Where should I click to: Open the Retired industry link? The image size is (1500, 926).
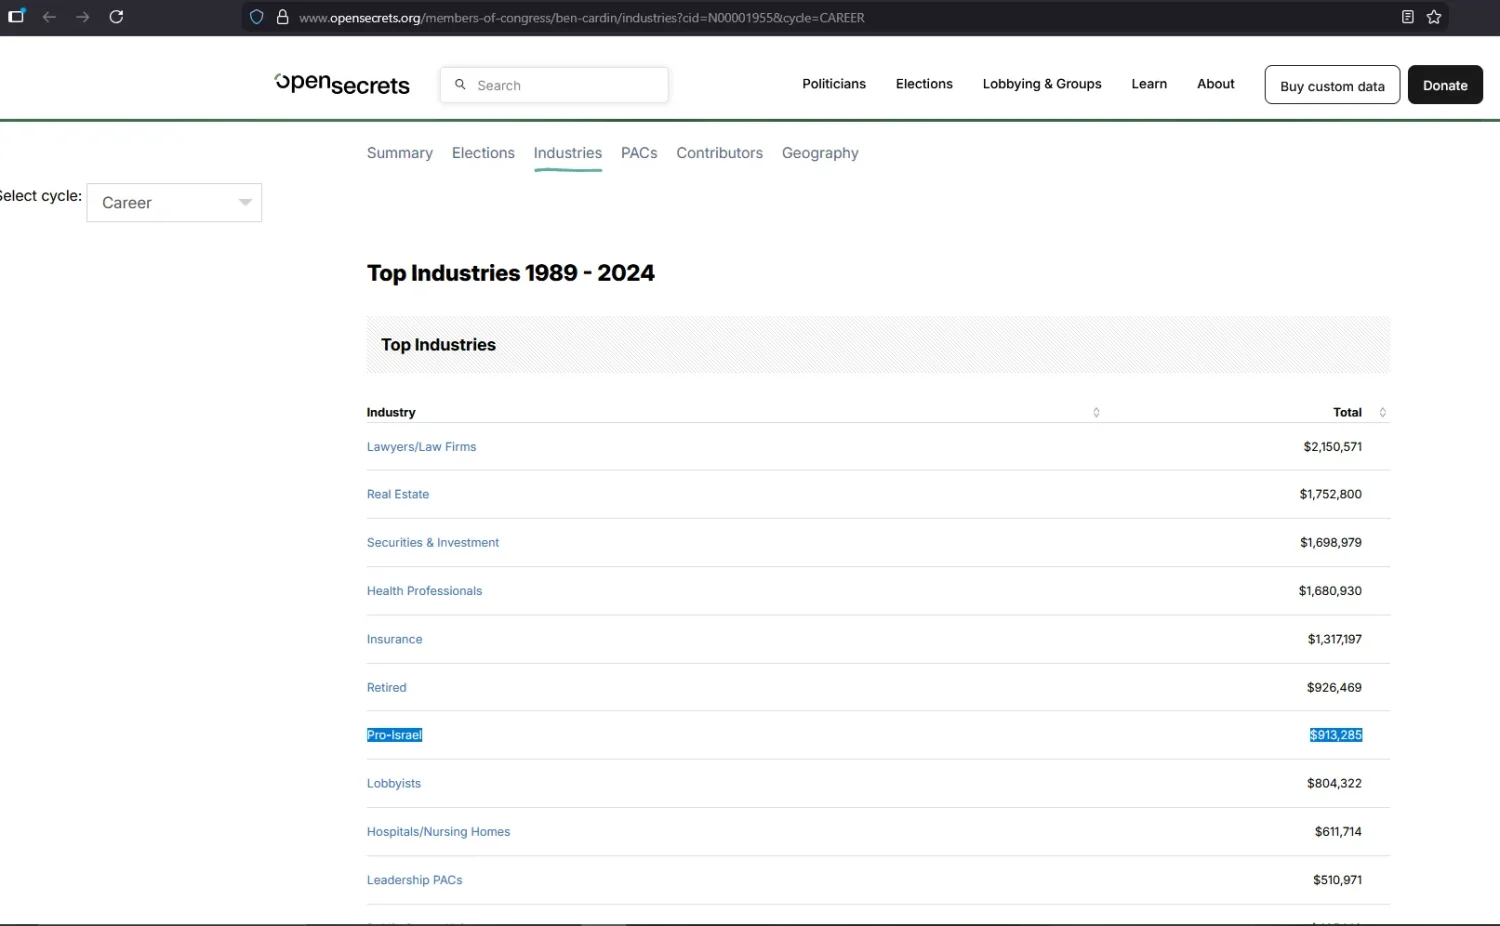click(387, 687)
